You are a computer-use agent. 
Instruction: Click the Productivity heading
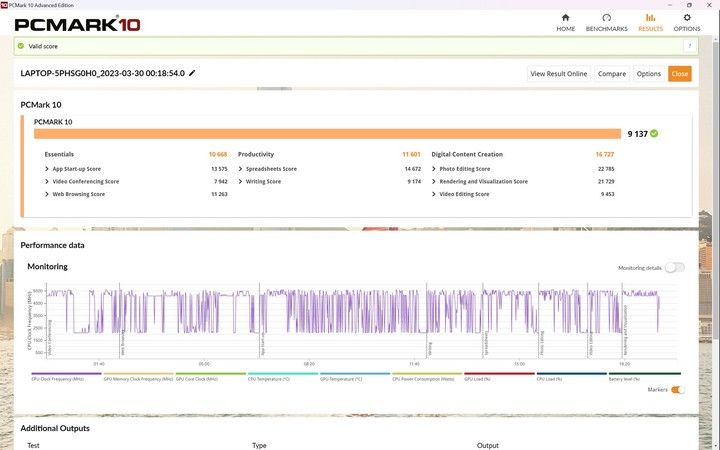click(x=256, y=154)
